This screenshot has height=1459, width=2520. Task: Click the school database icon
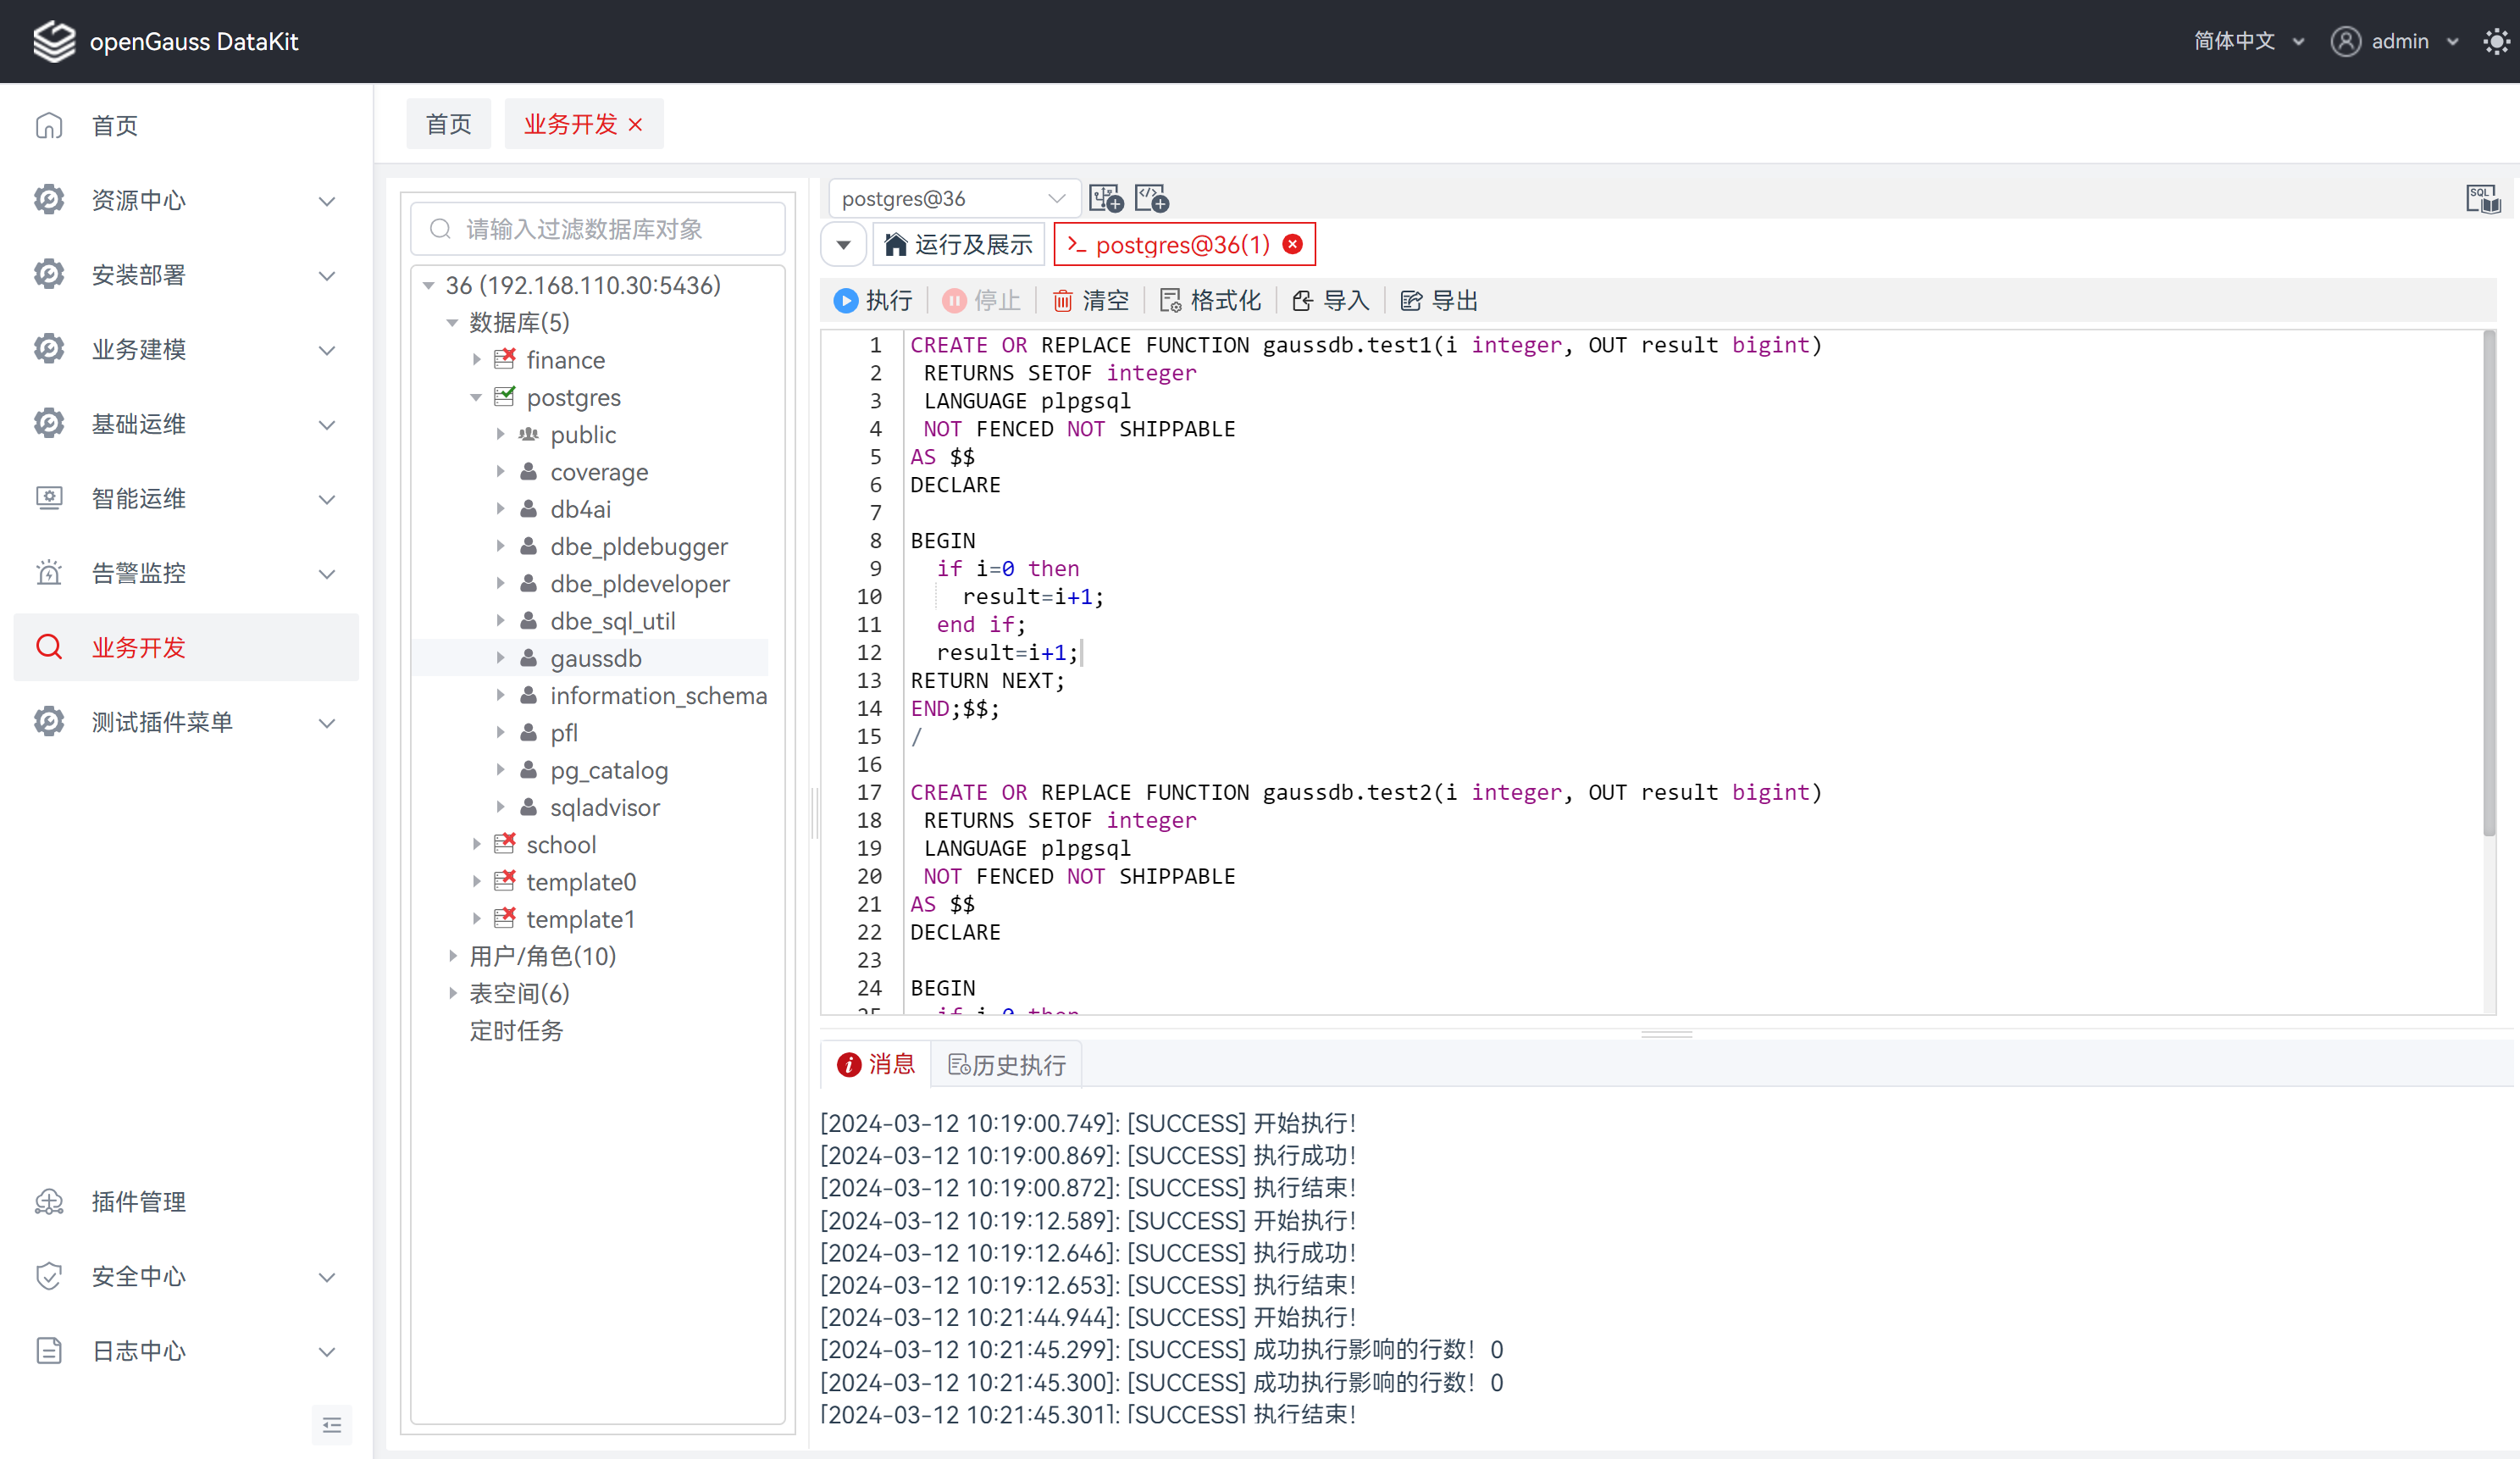(505, 844)
